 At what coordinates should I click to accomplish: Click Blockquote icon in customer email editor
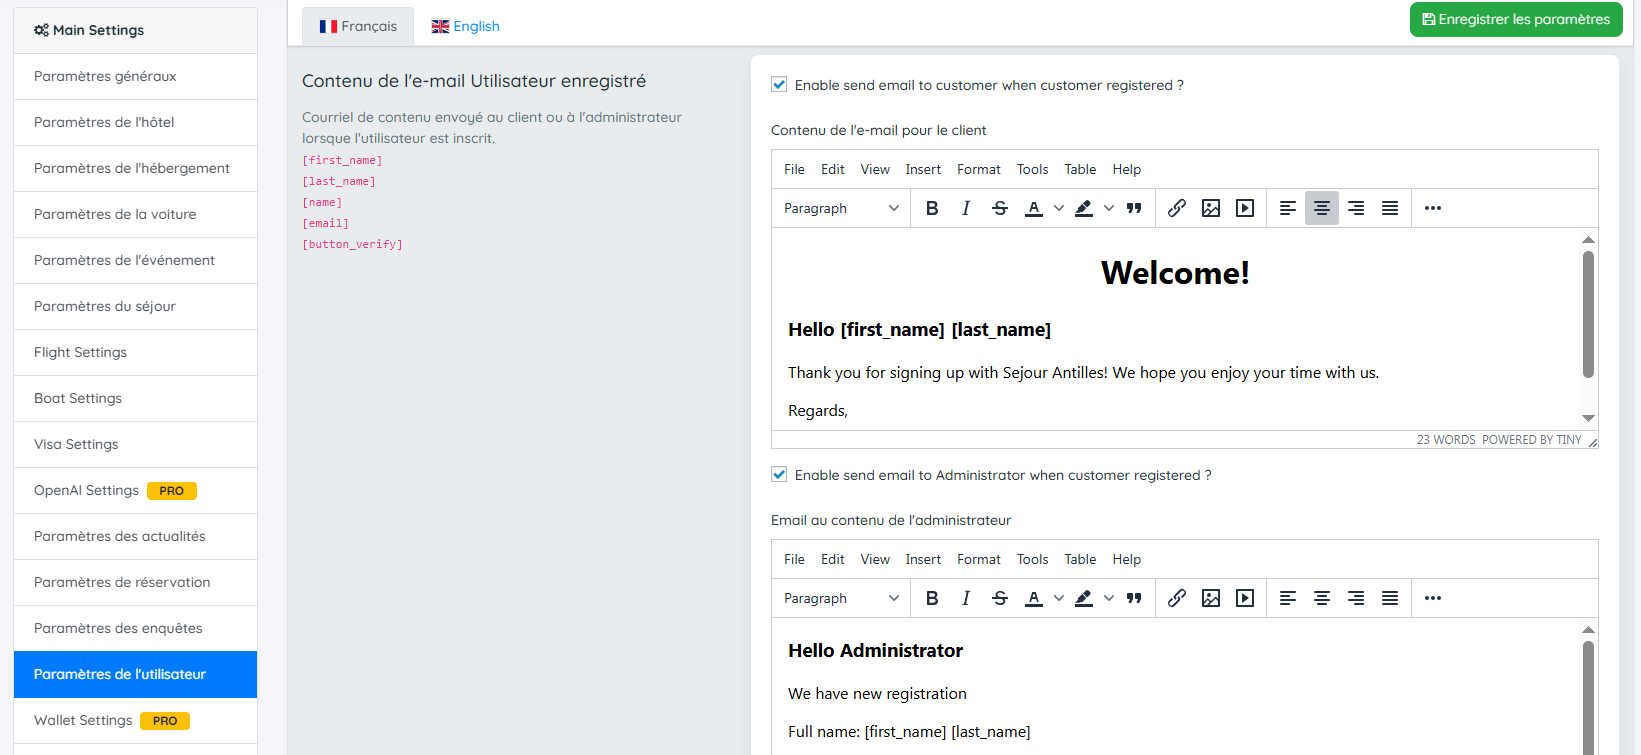[x=1134, y=208]
